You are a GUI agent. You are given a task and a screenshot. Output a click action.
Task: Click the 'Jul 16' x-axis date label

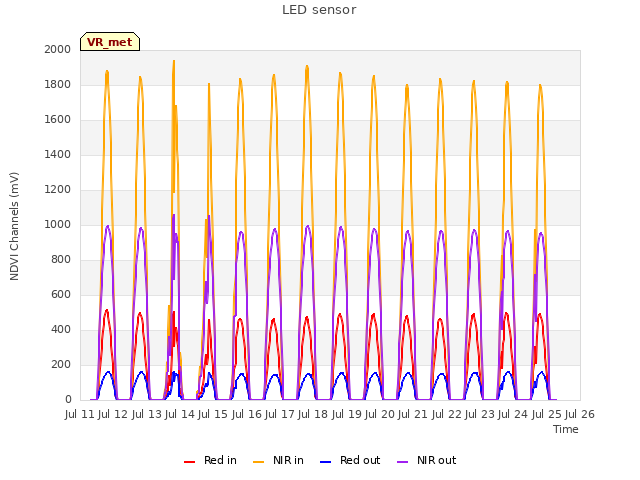click(x=246, y=414)
